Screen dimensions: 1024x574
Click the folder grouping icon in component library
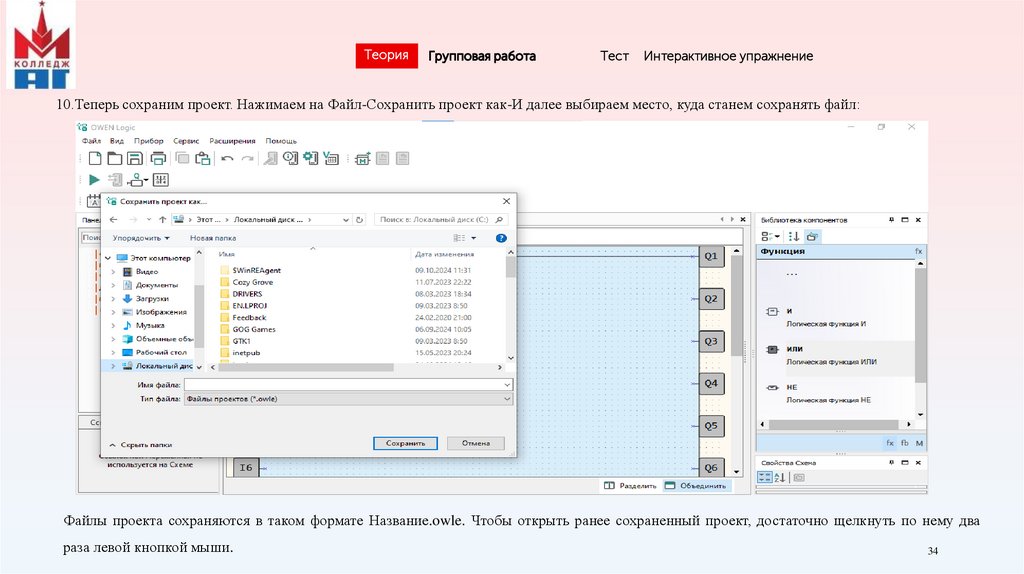tap(812, 236)
